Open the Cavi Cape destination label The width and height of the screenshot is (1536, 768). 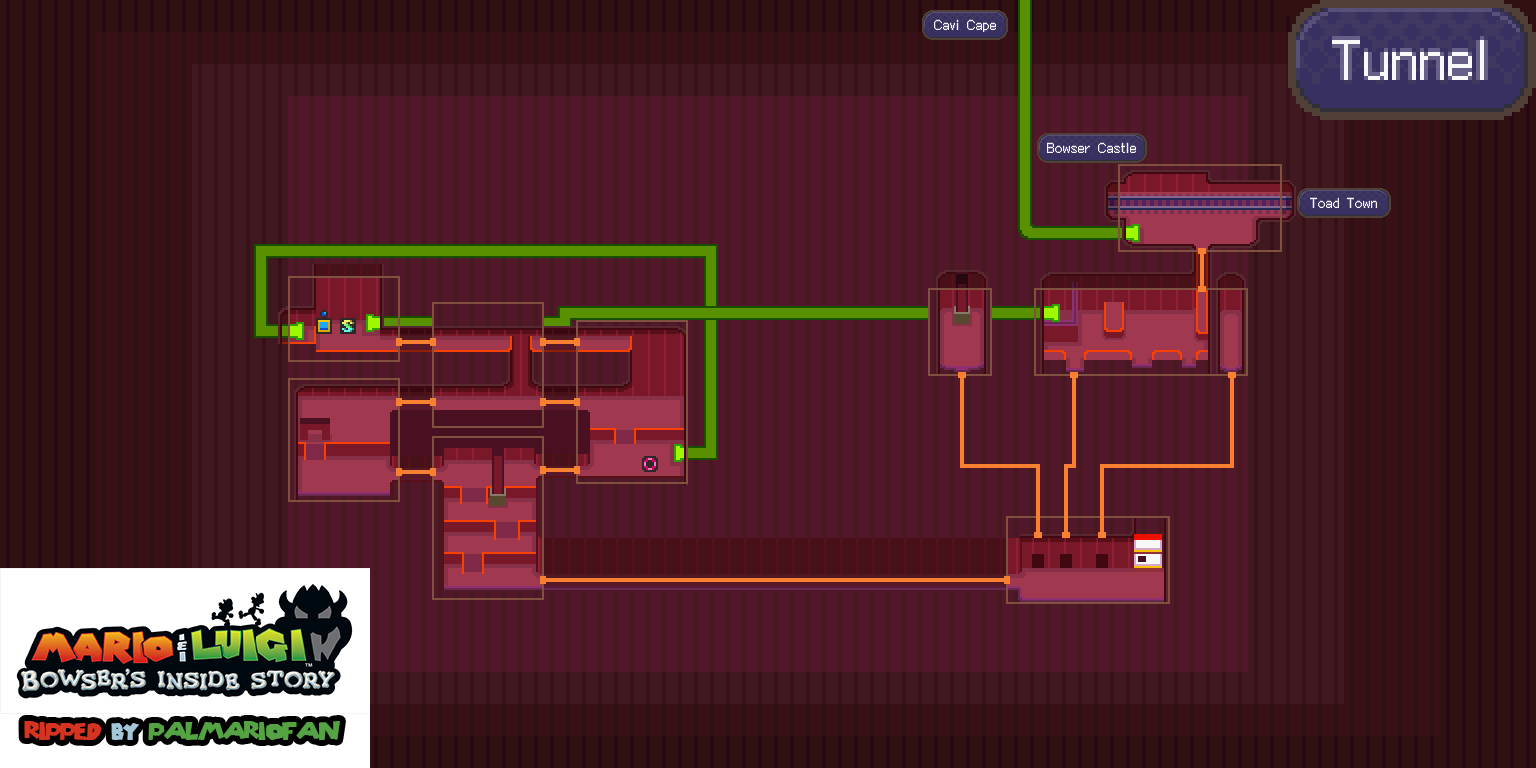tap(965, 25)
